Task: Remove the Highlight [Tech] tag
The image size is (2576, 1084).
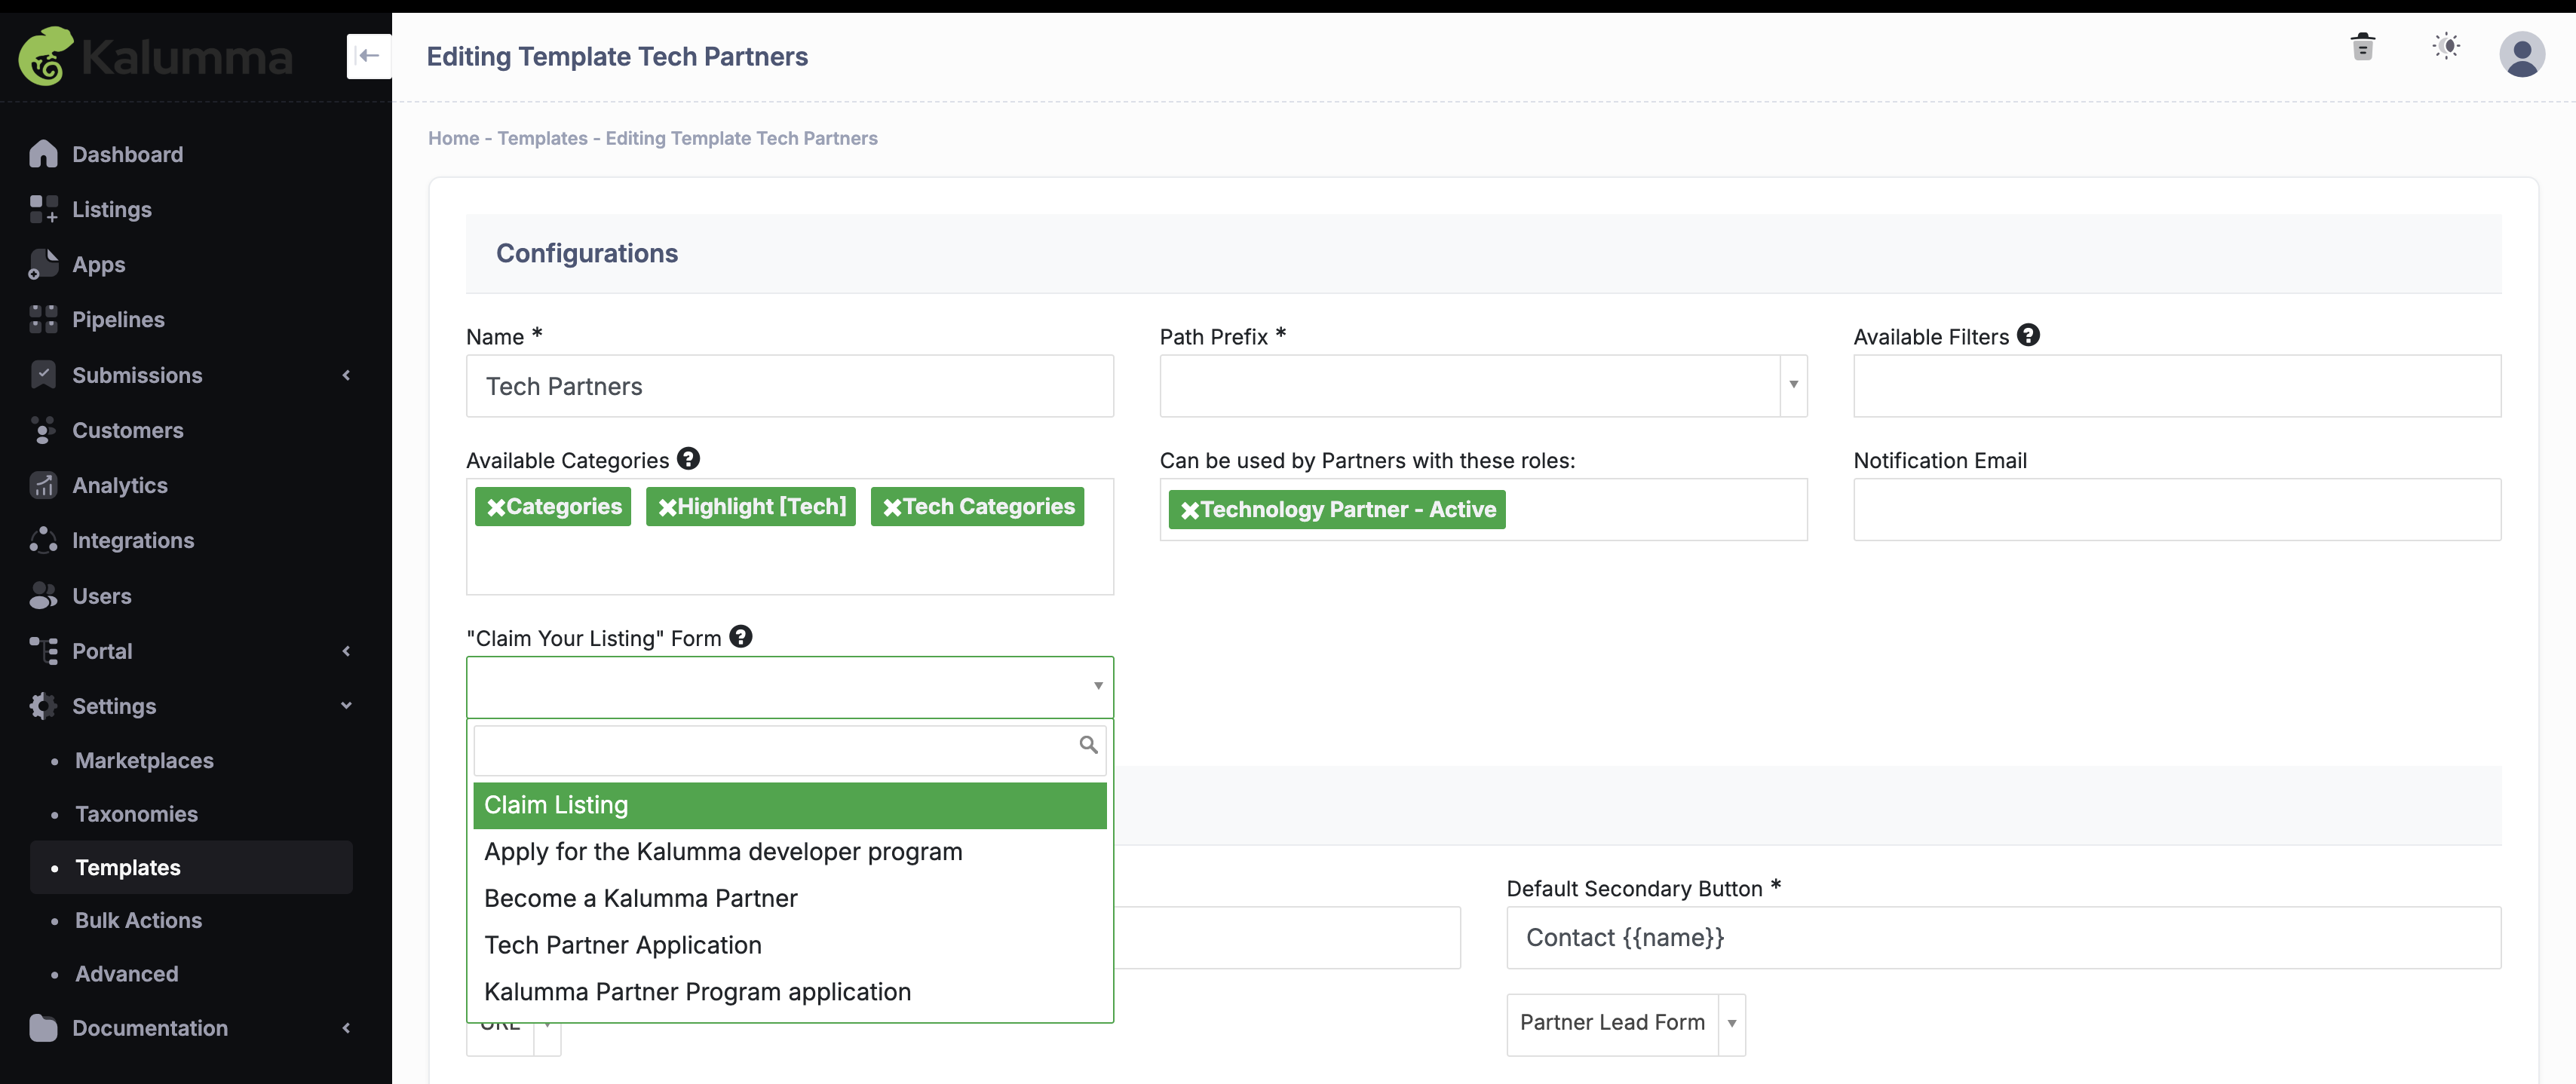Action: pos(667,507)
